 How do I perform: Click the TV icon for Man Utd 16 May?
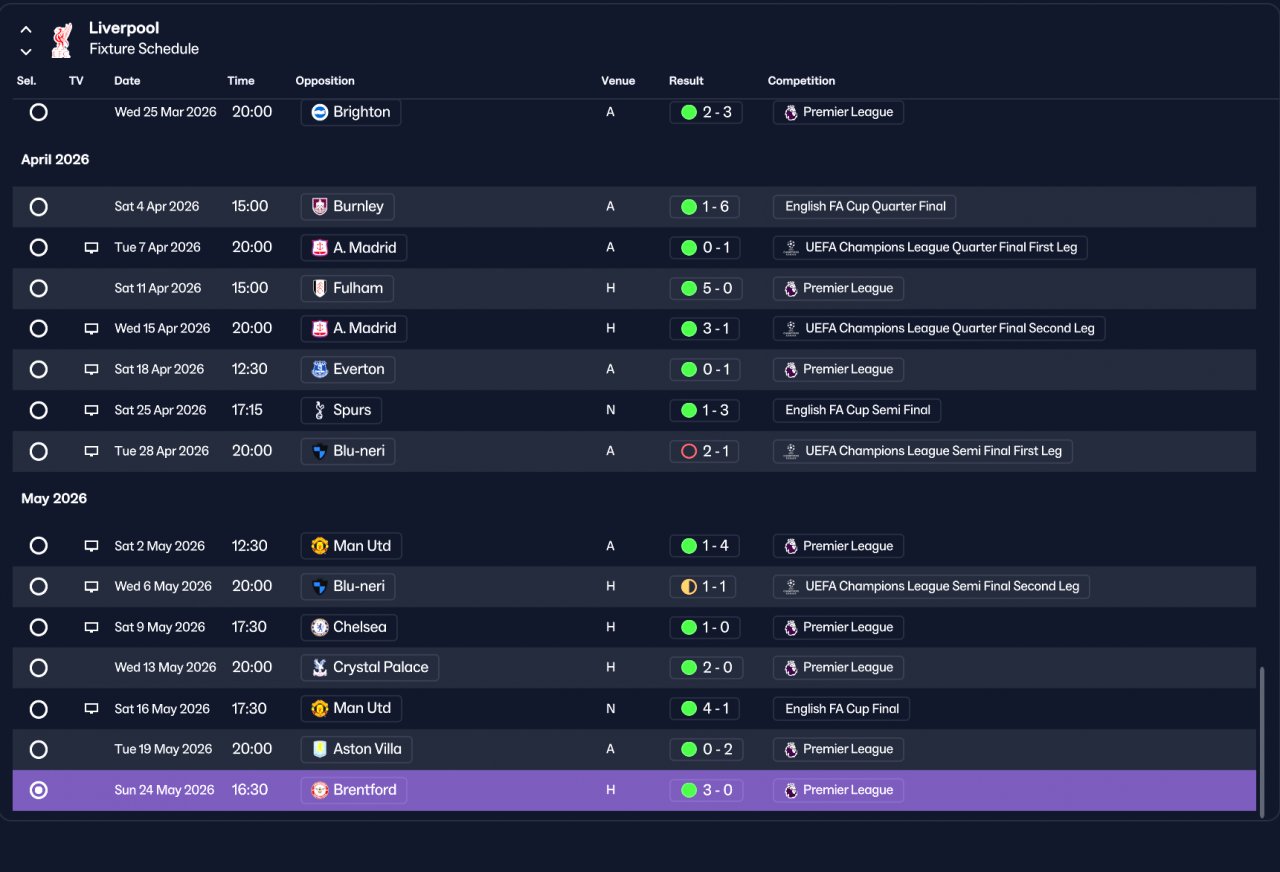[91, 709]
